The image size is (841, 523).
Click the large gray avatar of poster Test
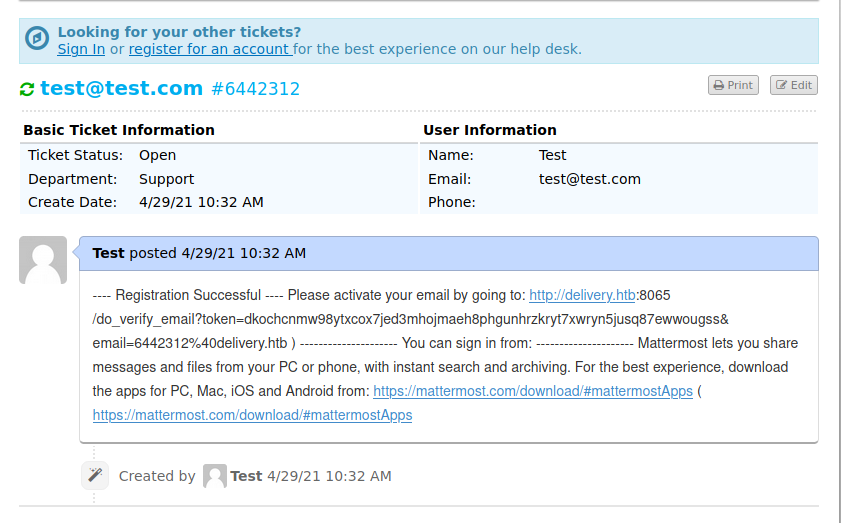pyautogui.click(x=43, y=260)
